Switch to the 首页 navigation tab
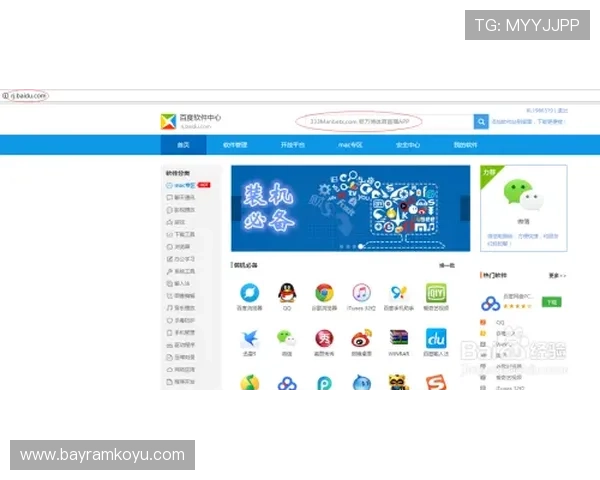This screenshot has width=600, height=480. [x=183, y=145]
